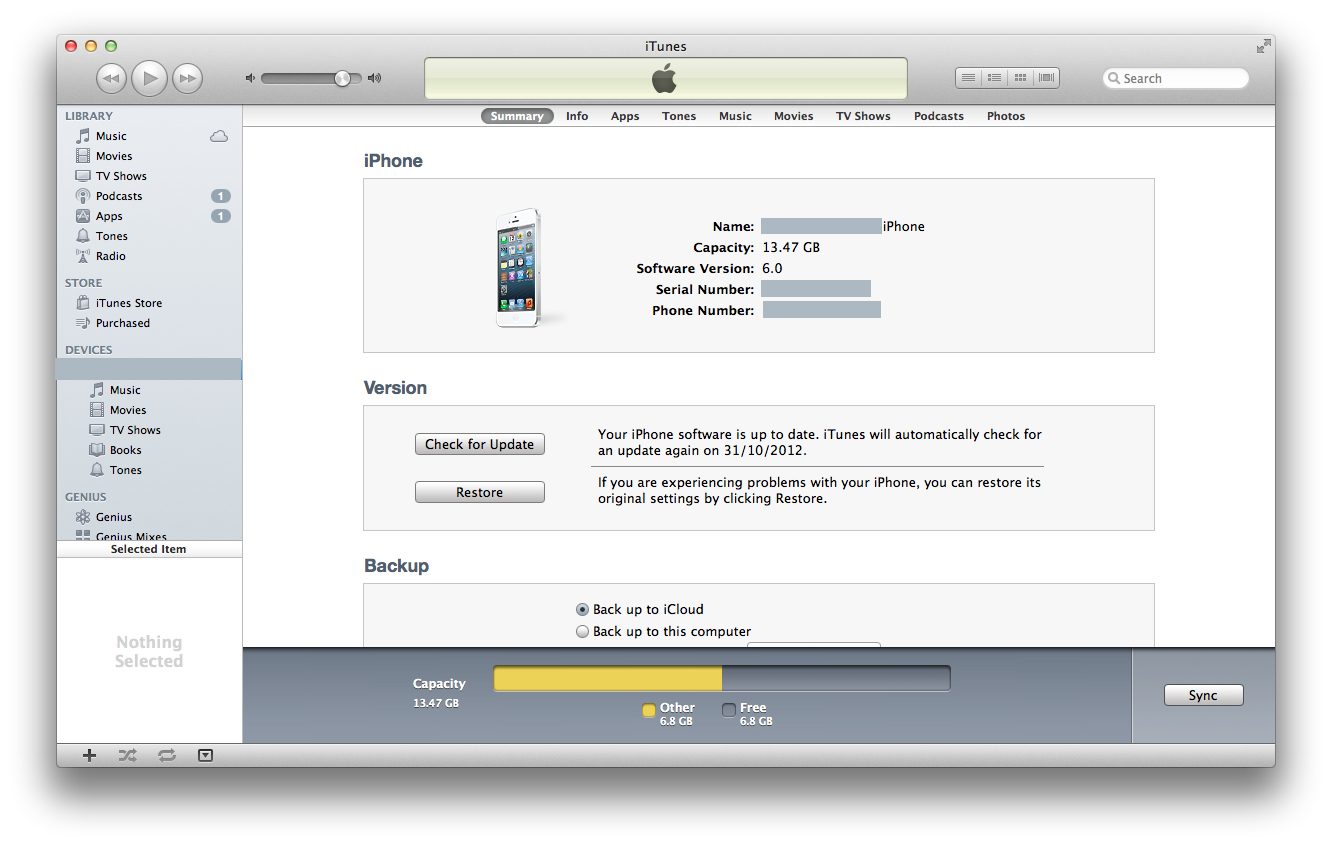The width and height of the screenshot is (1332, 846).
Task: Click the high volume speaker icon
Action: tap(374, 78)
